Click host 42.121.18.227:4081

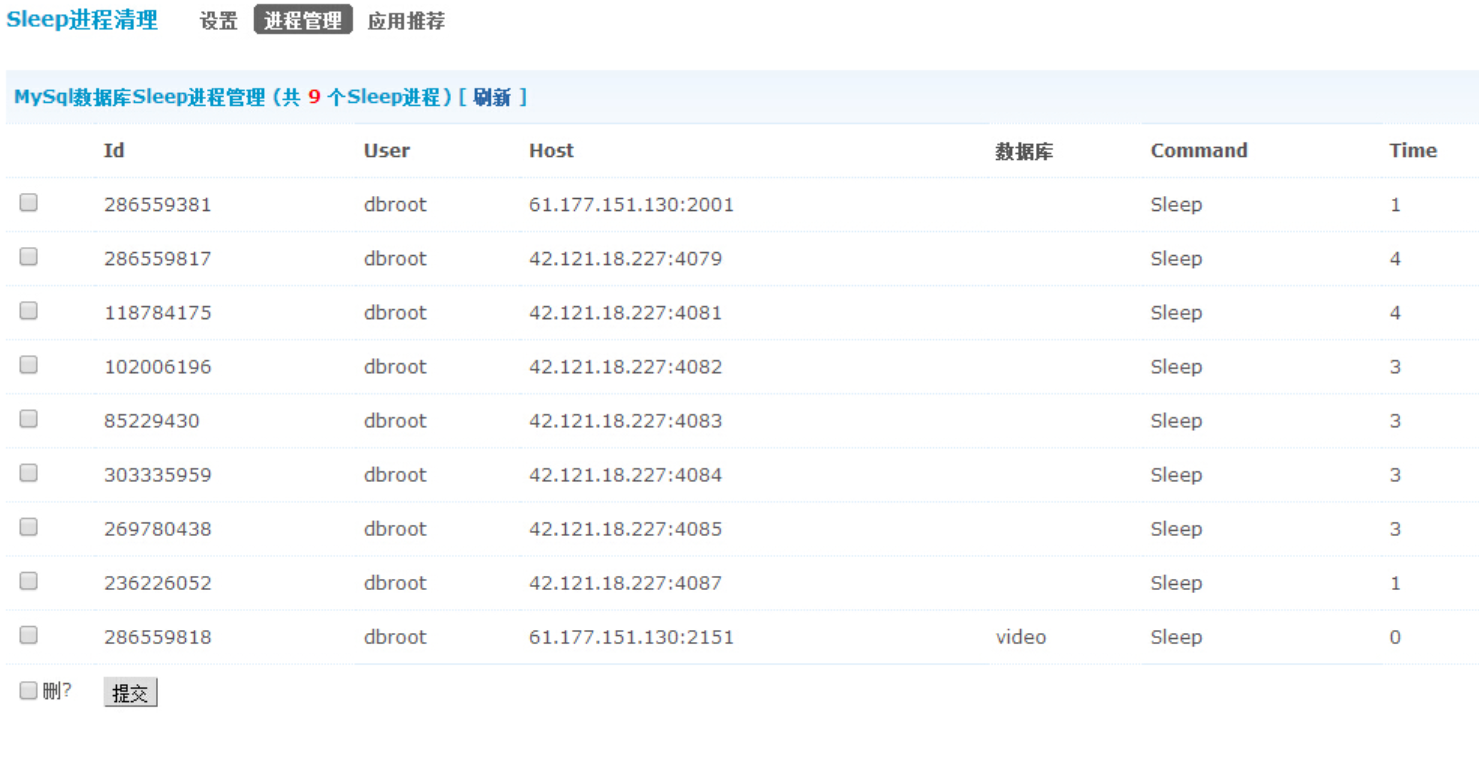coord(625,313)
